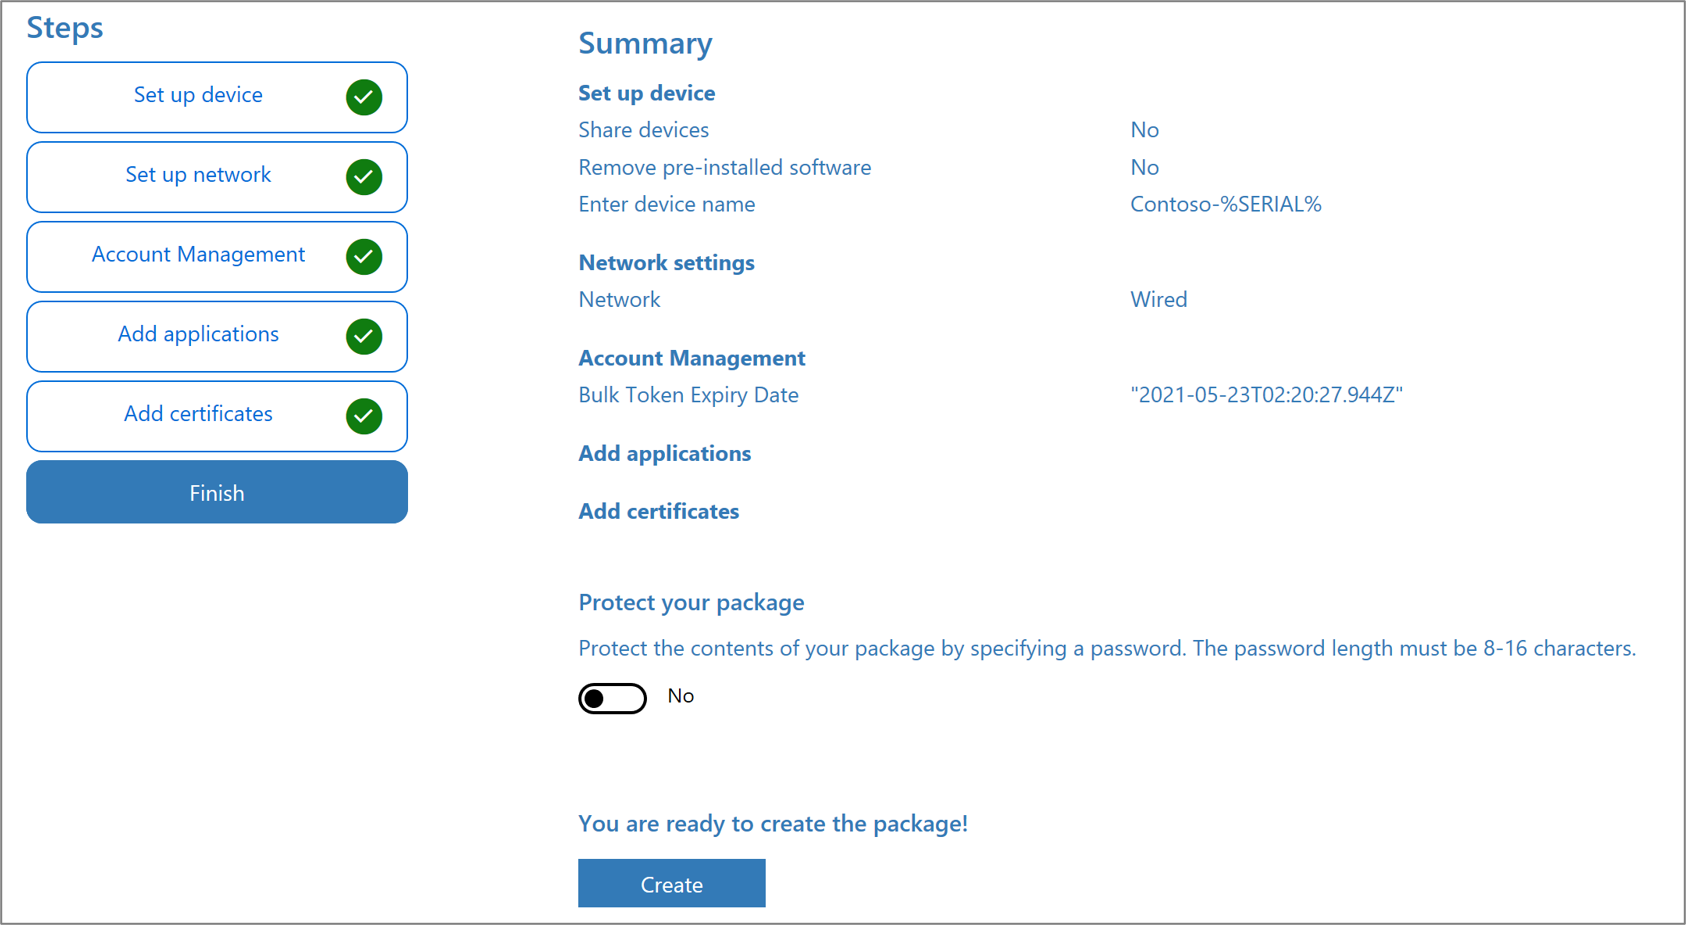Click the Steps panel title
Viewport: 1686px width, 925px height.
(64, 28)
